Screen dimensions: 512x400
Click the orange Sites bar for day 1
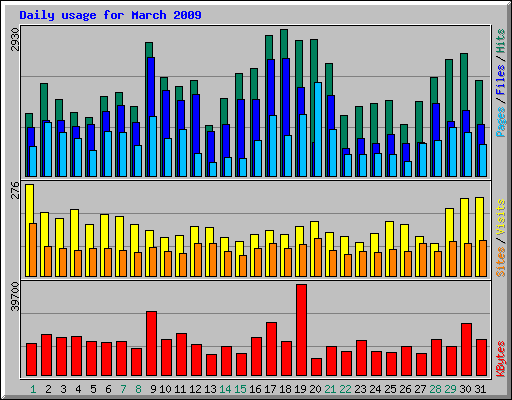33,250
